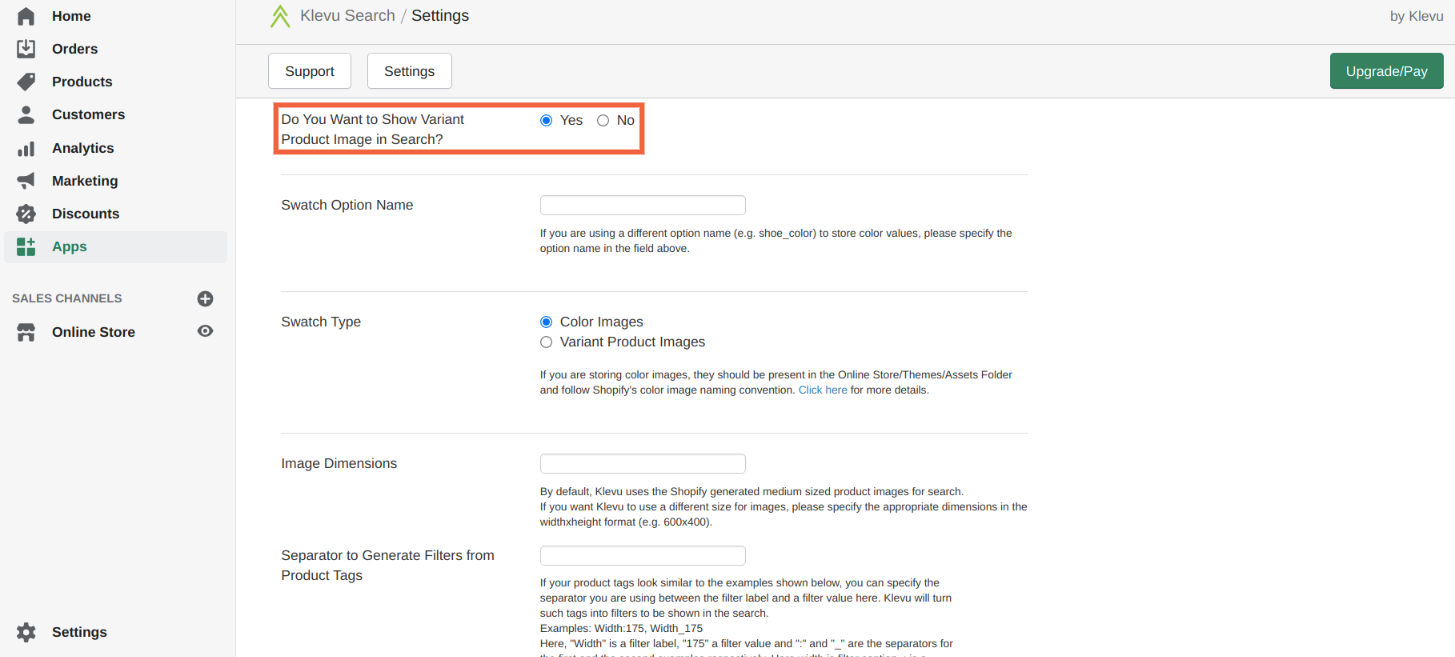The image size is (1455, 657).
Task: Click the Online Store storefront icon
Action: click(26, 332)
